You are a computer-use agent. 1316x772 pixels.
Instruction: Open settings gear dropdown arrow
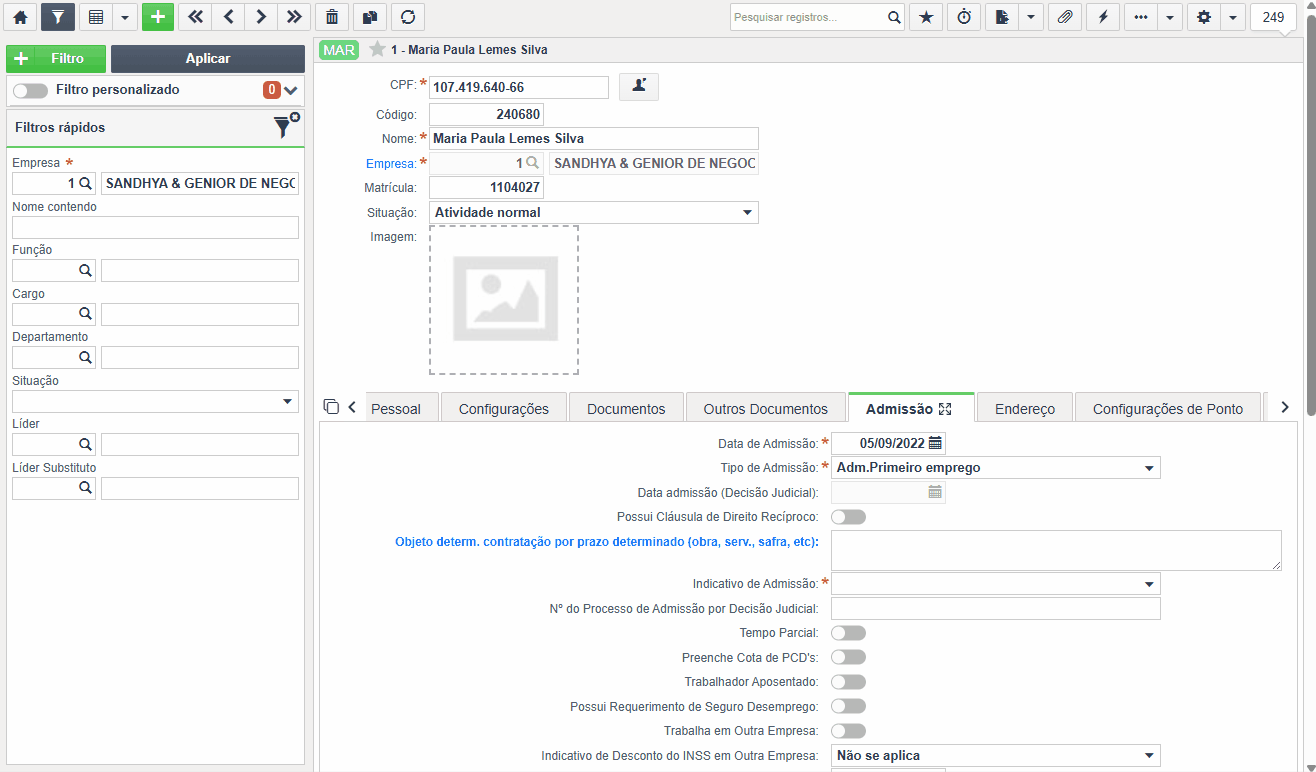[x=1234, y=17]
